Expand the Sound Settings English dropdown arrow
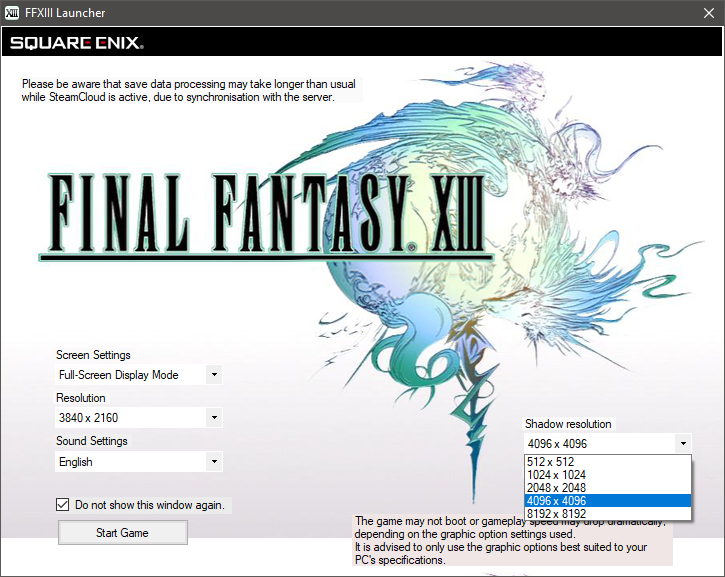The width and height of the screenshot is (725, 577). [x=214, y=461]
